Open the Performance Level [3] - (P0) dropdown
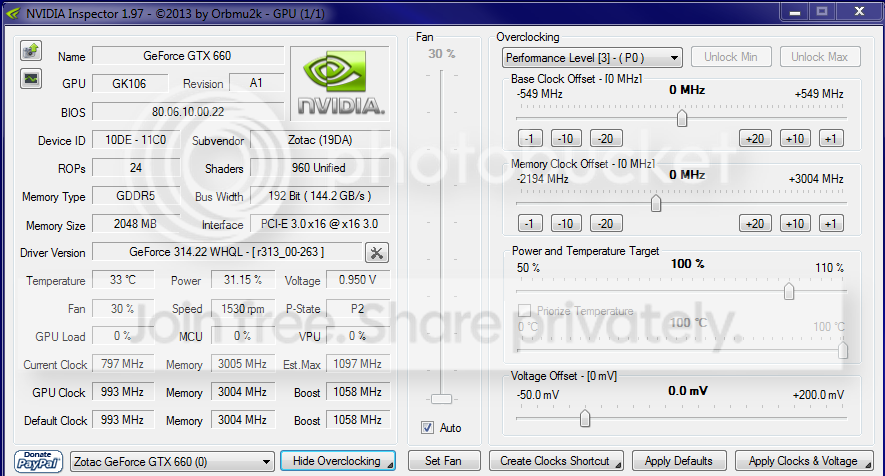Image resolution: width=885 pixels, height=476 pixels. [x=592, y=58]
